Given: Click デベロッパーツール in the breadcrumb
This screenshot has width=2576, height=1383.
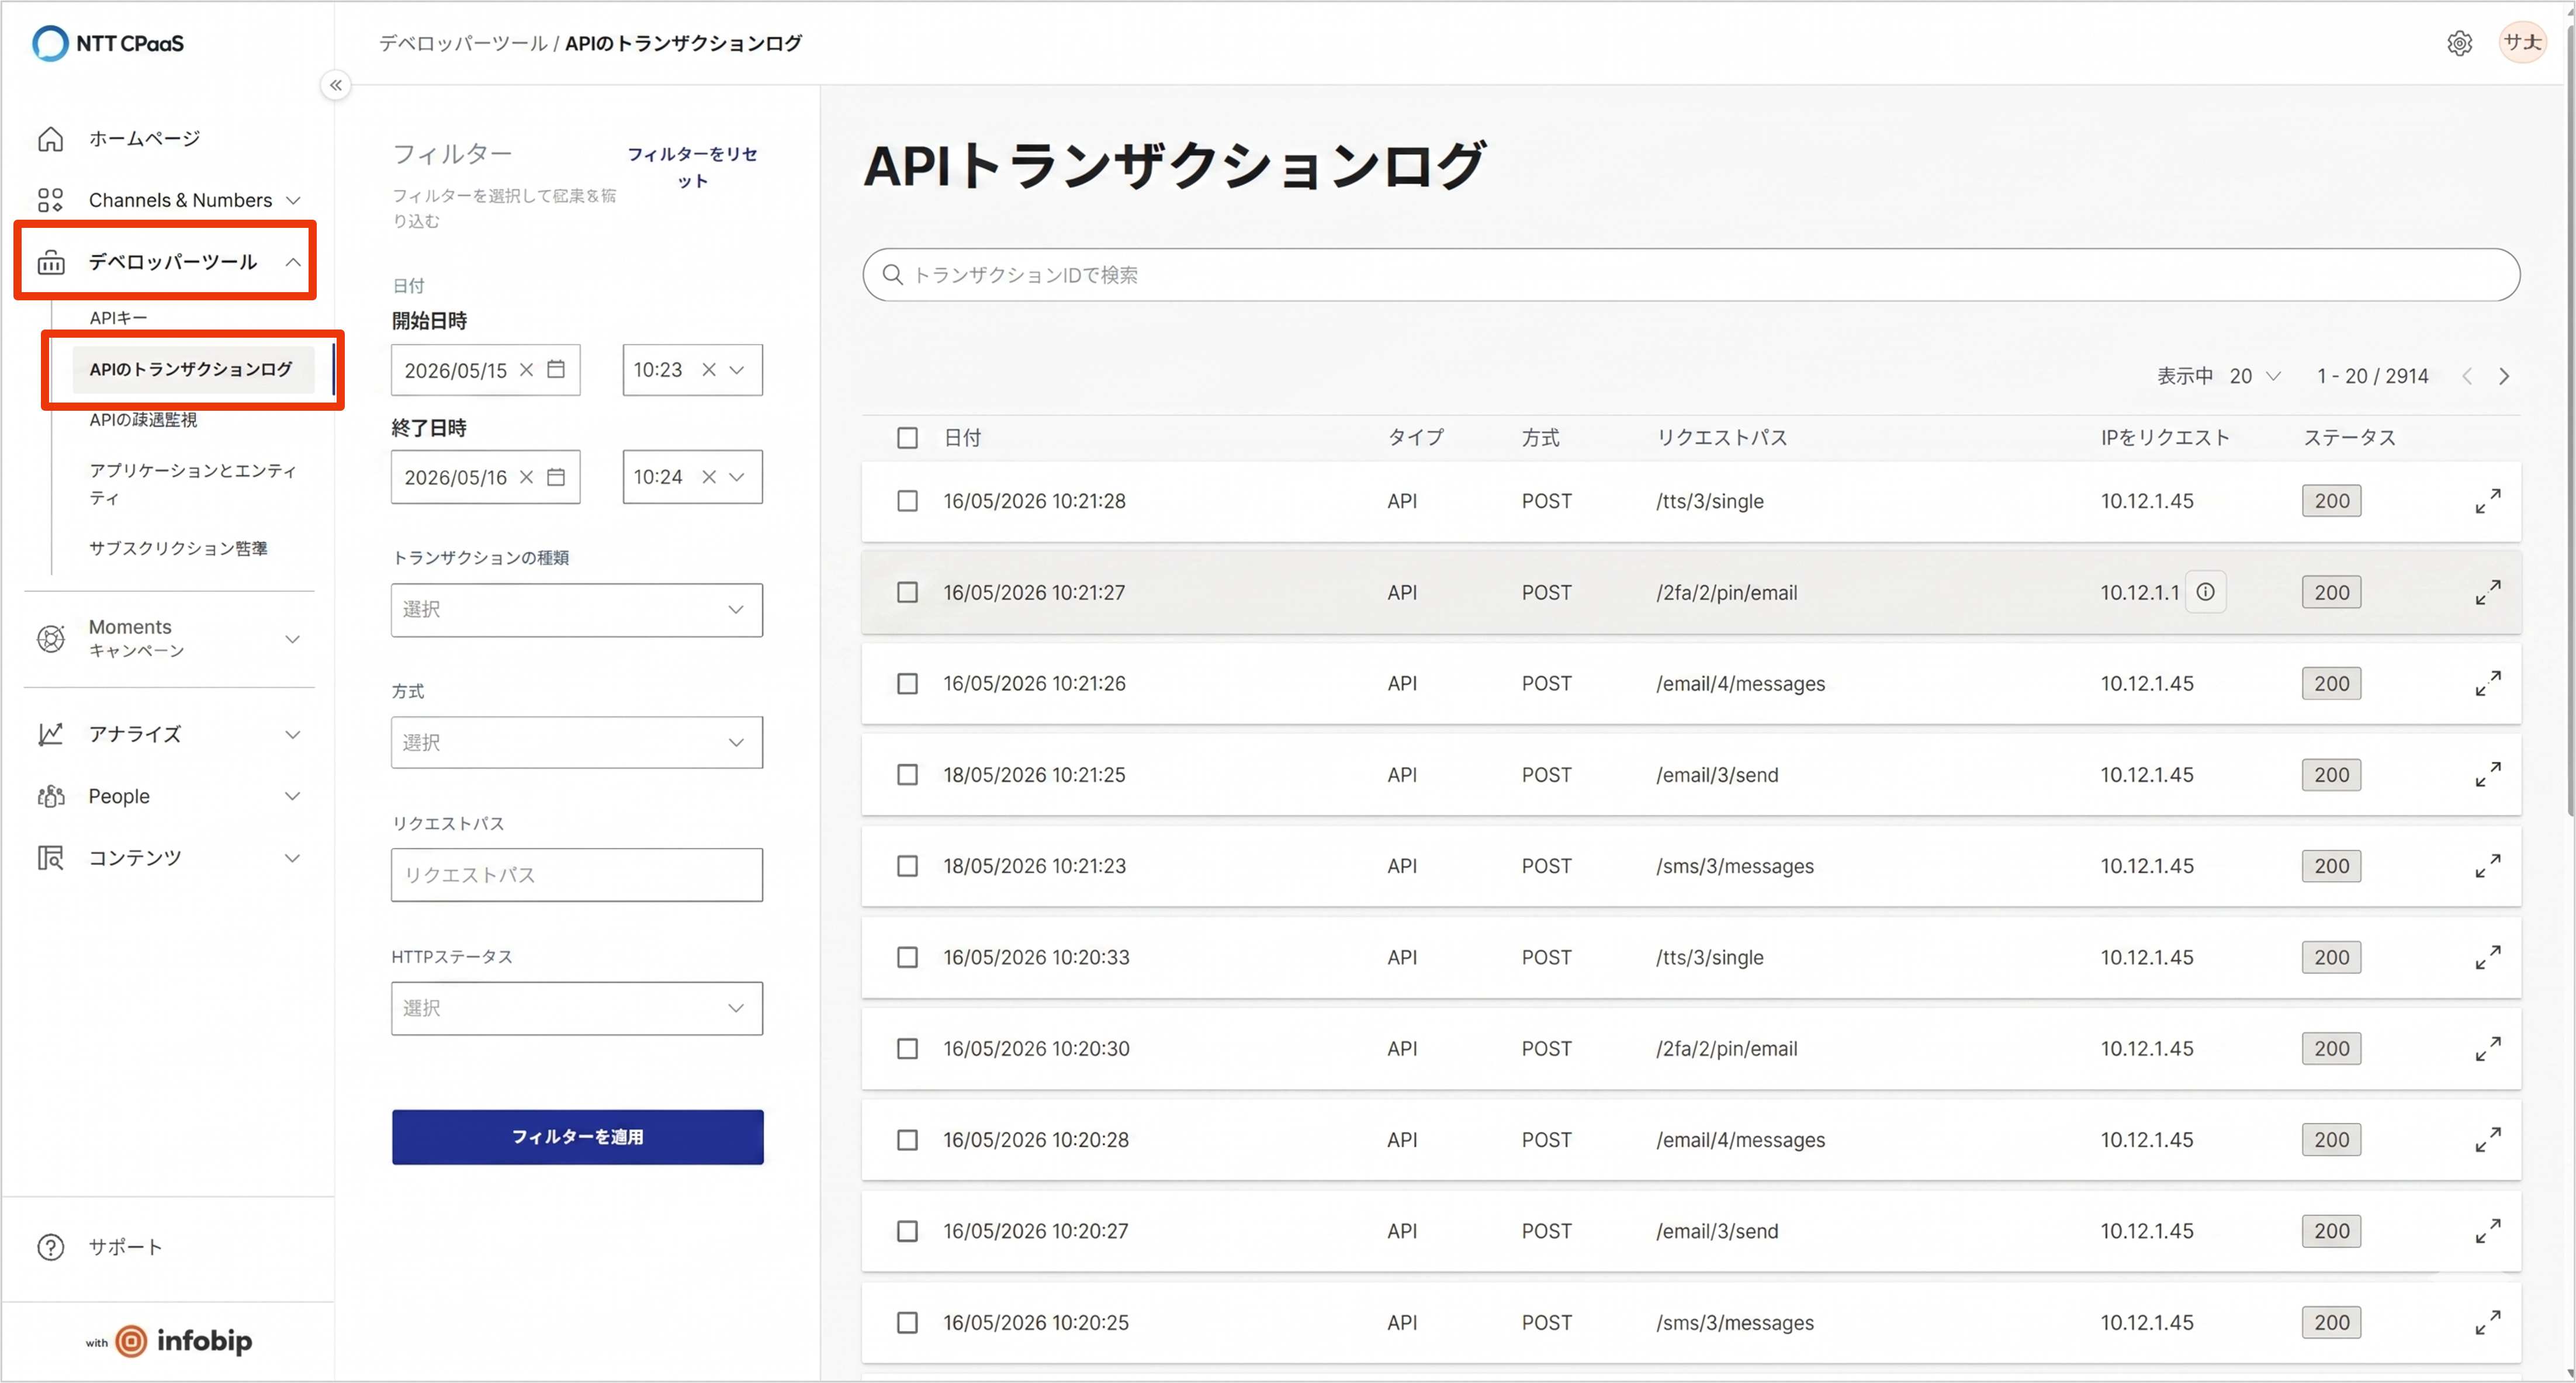Looking at the screenshot, I should [x=463, y=43].
